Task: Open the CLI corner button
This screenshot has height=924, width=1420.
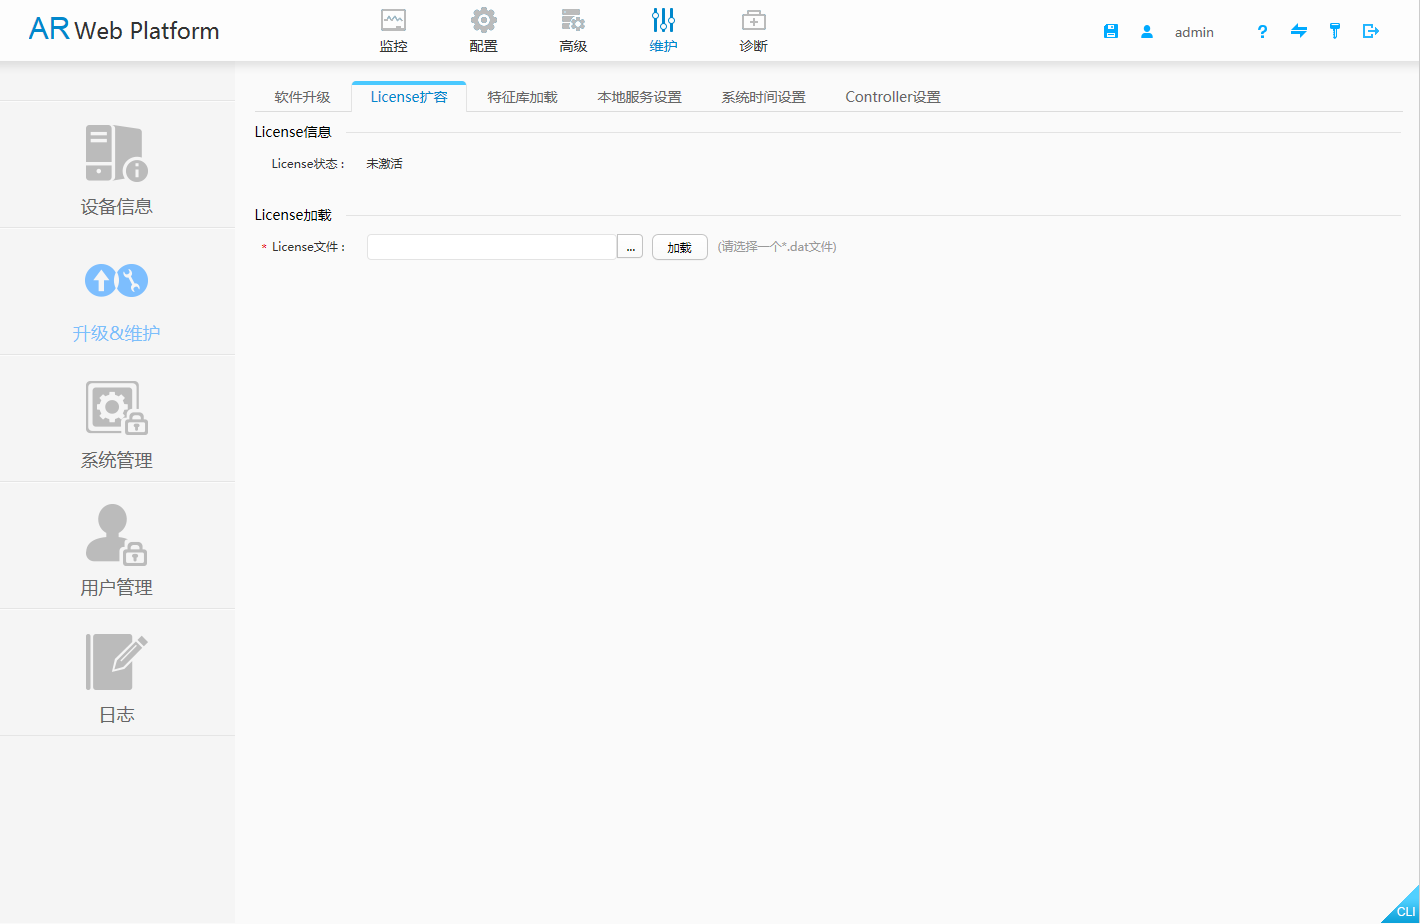Action: coord(1404,910)
